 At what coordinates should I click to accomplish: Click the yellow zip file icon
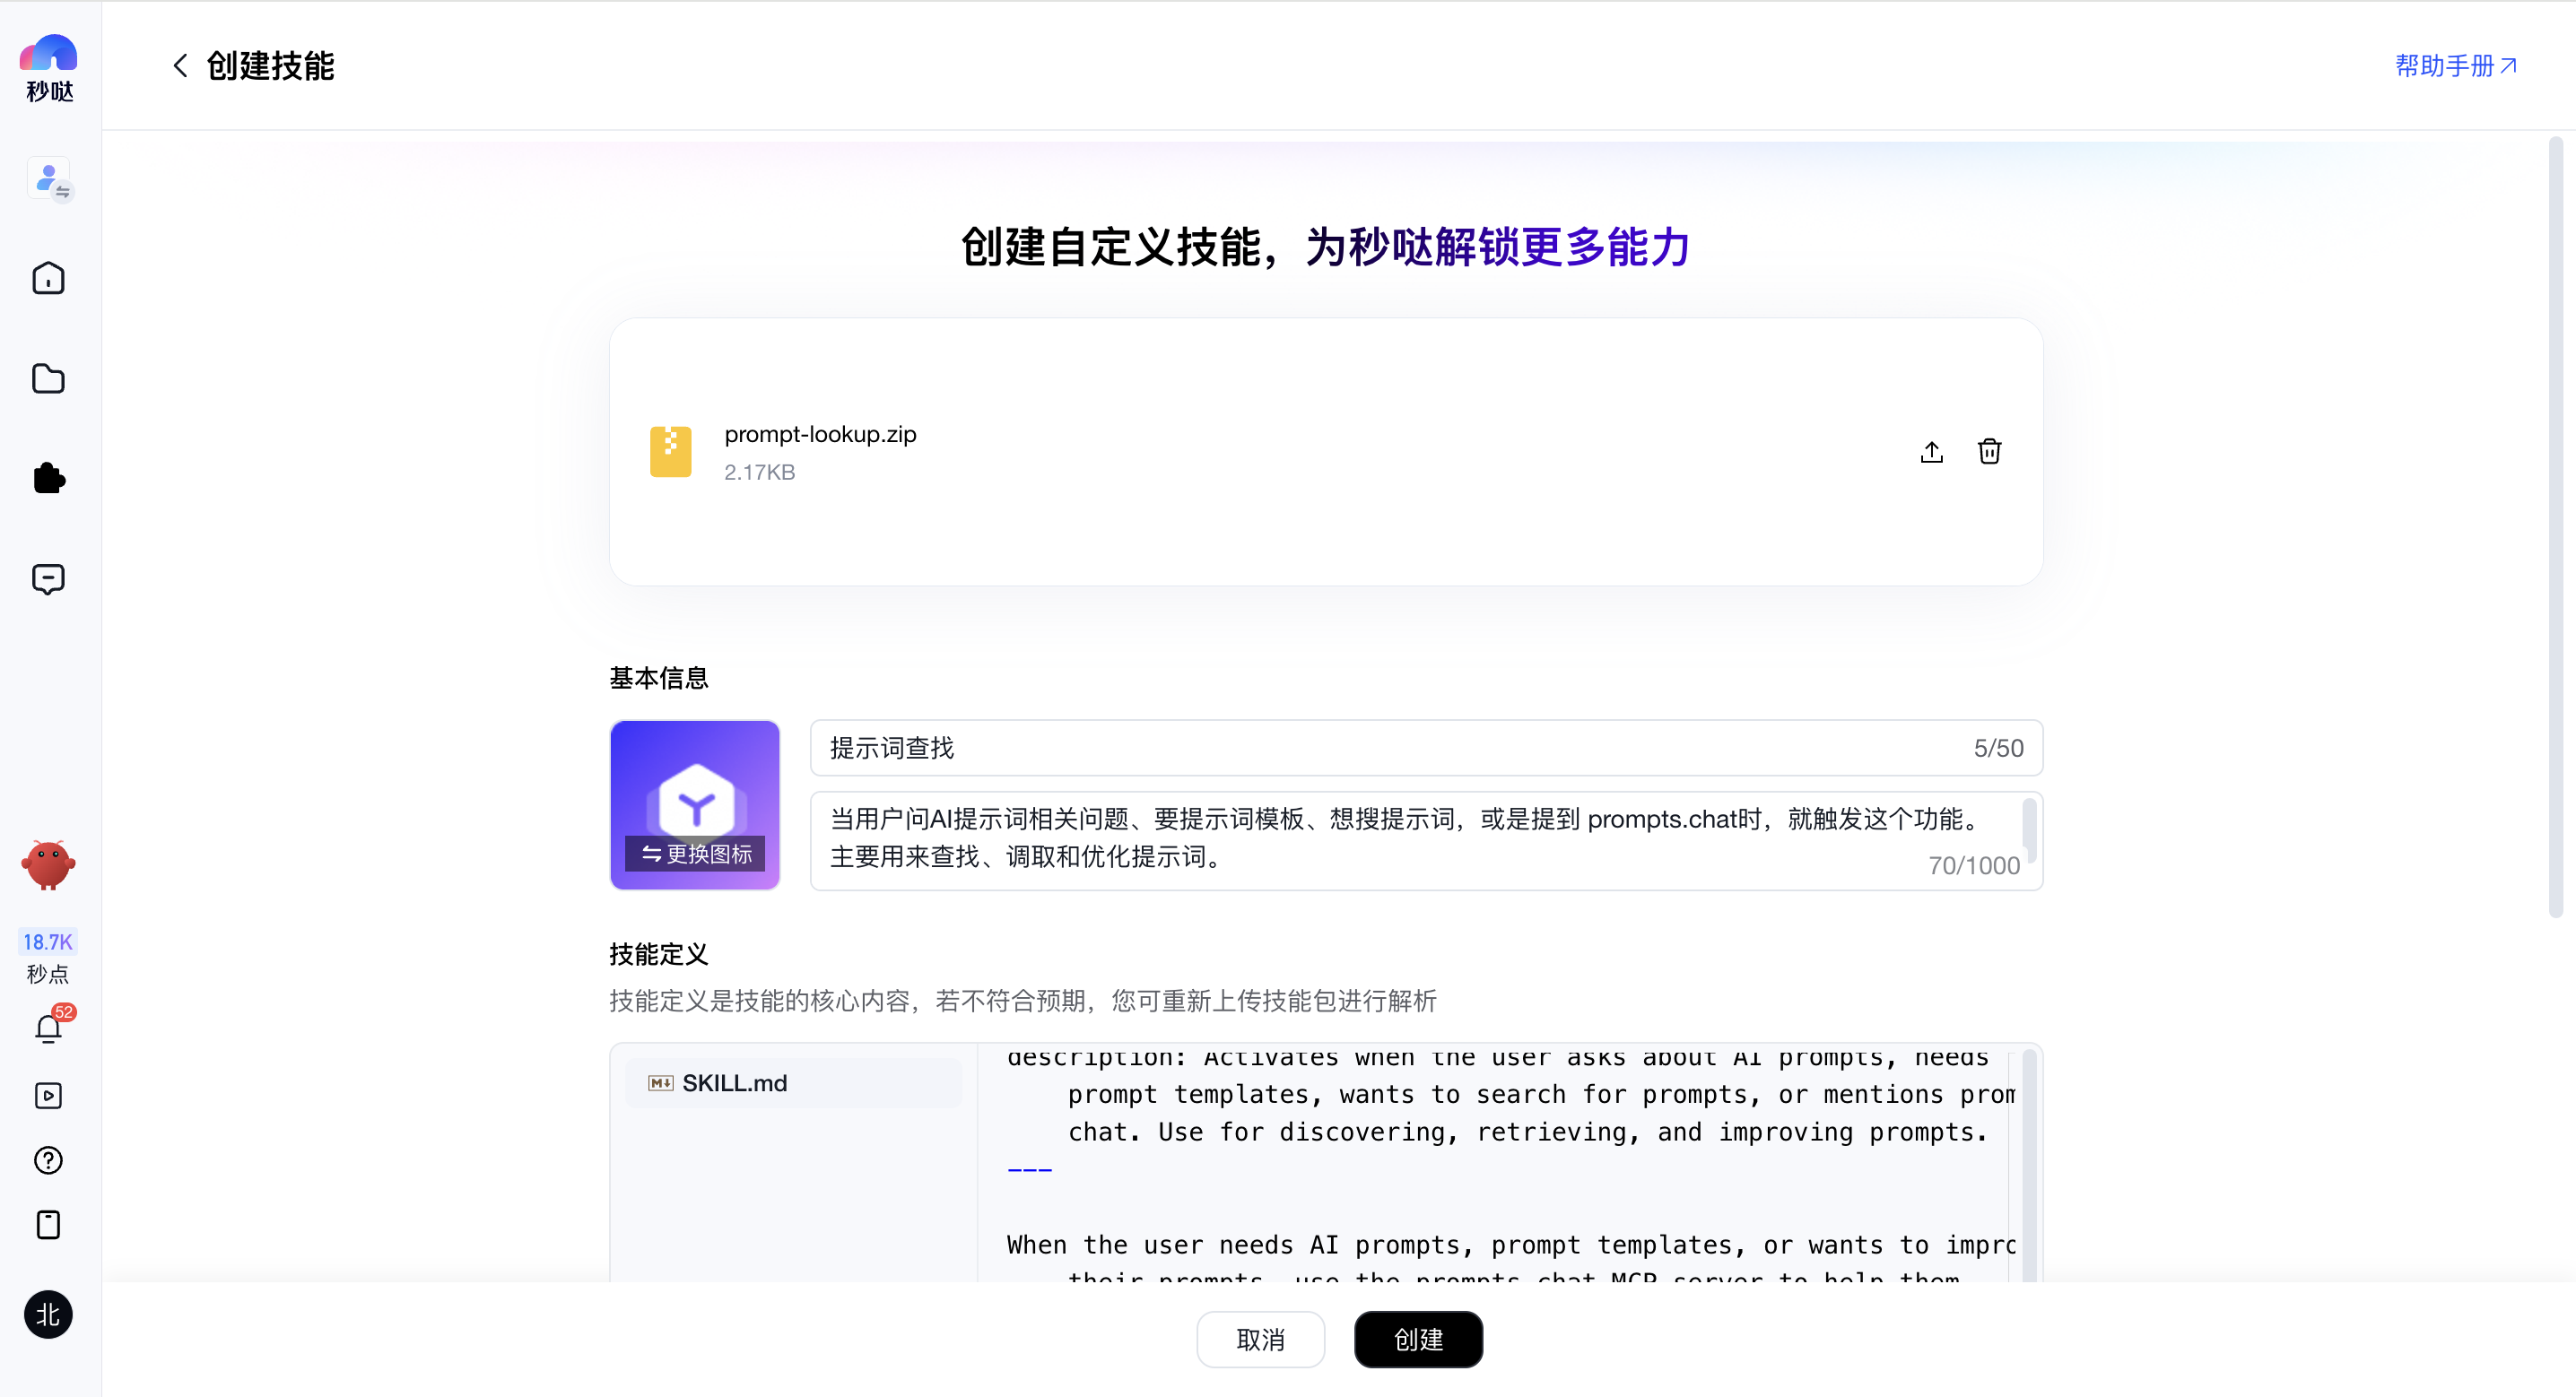coord(670,452)
